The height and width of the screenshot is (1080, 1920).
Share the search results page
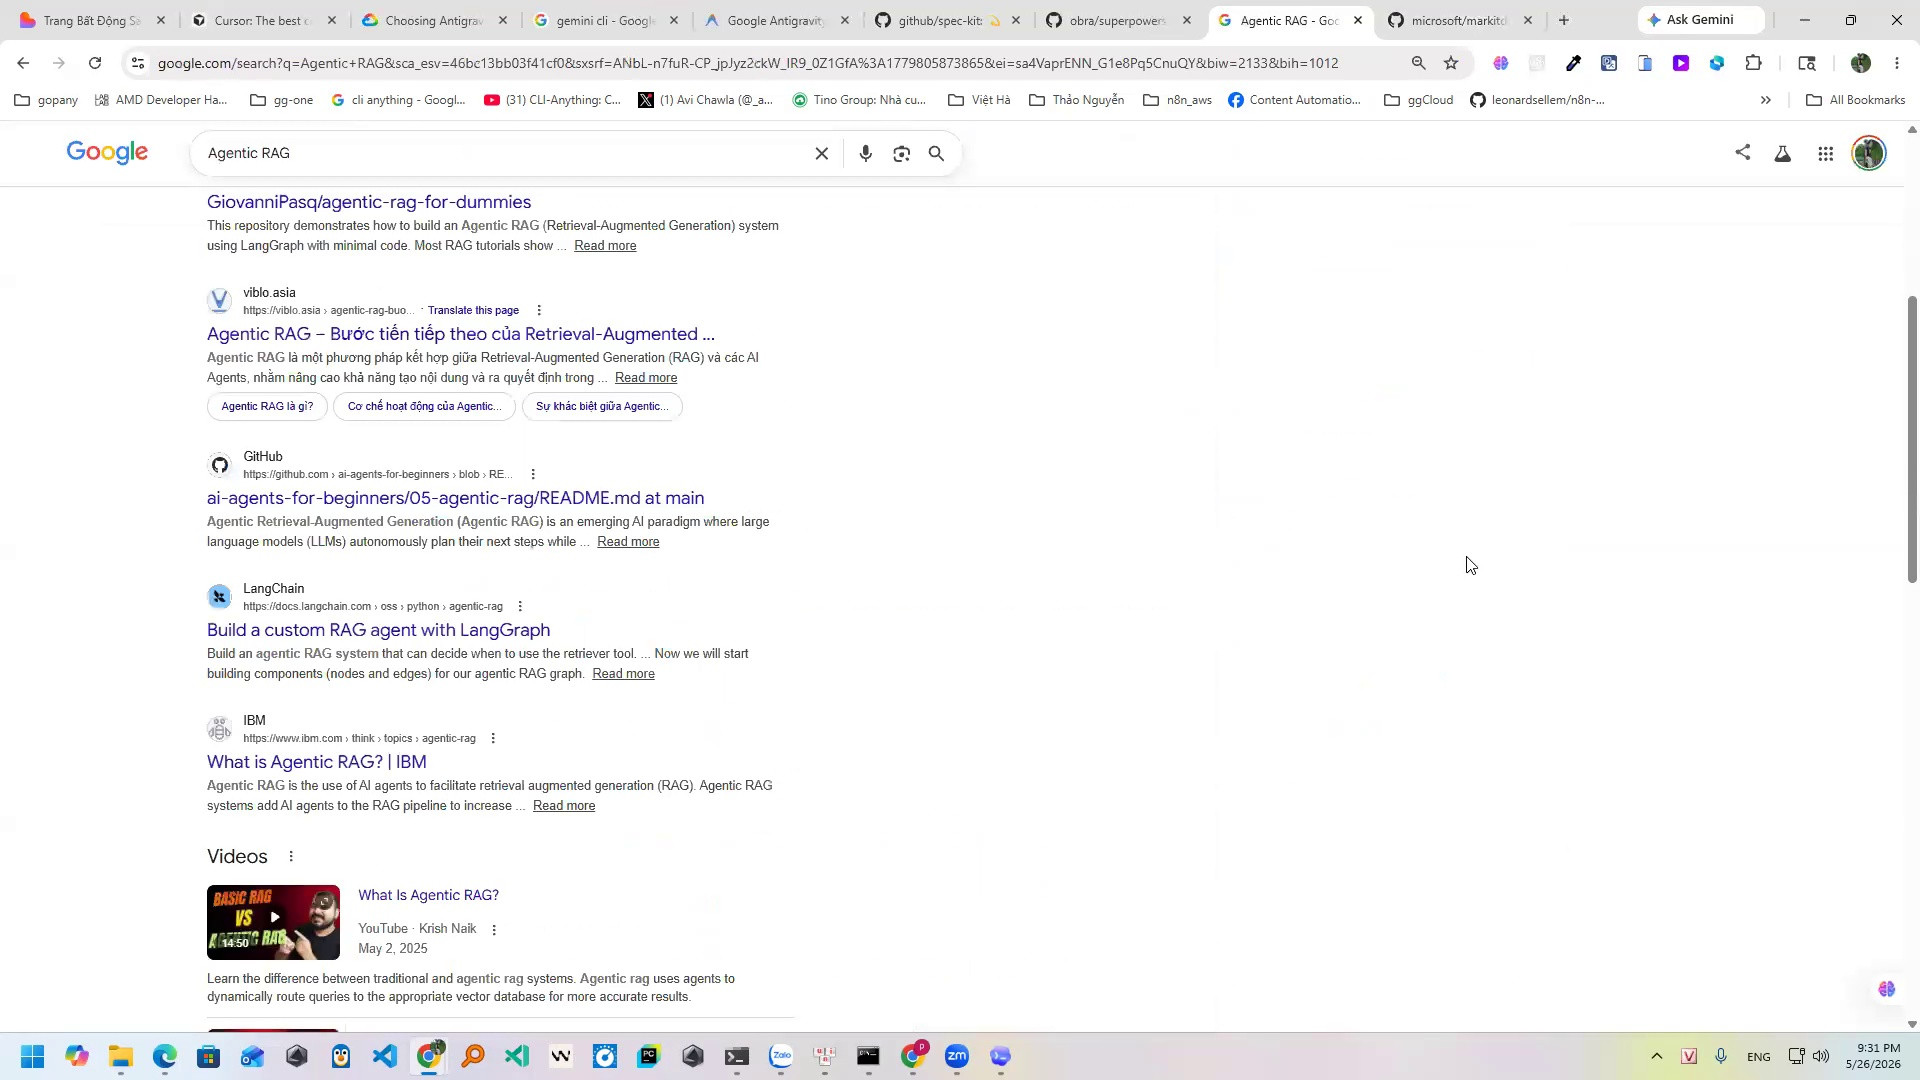click(1743, 153)
